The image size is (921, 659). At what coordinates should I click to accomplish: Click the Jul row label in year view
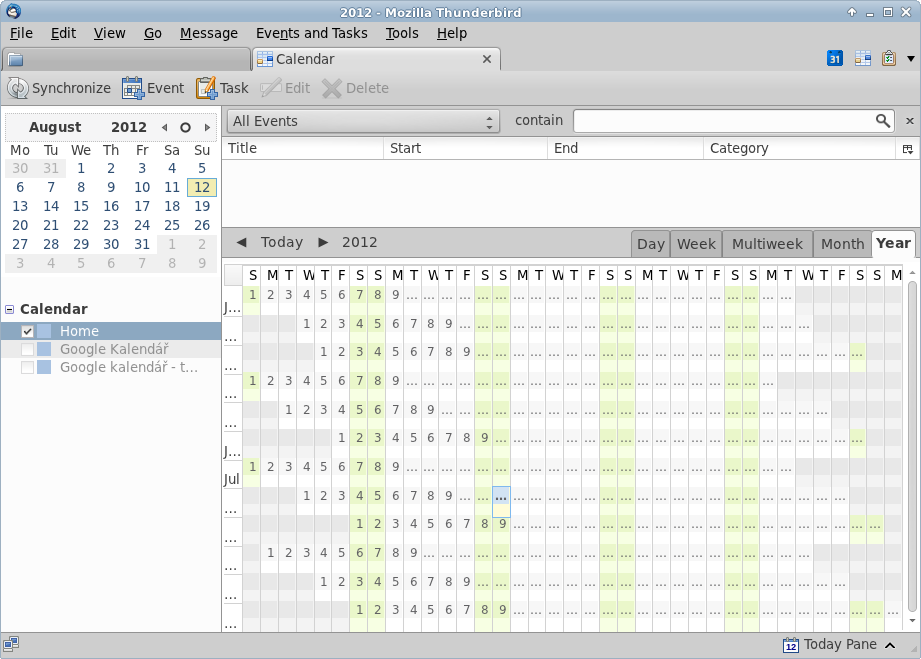[231, 480]
